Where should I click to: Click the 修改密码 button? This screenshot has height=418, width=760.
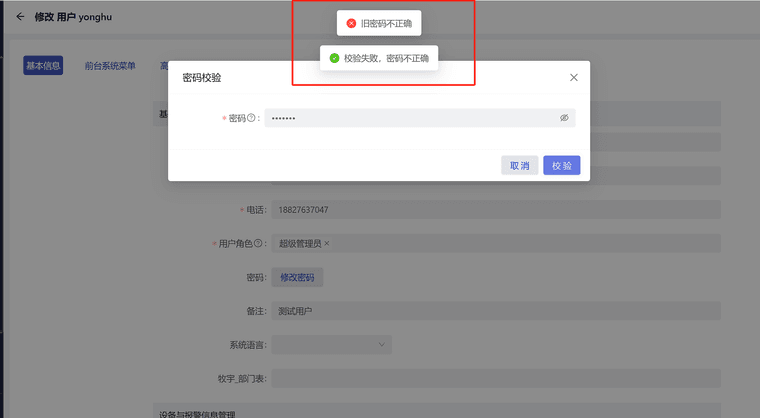point(297,277)
